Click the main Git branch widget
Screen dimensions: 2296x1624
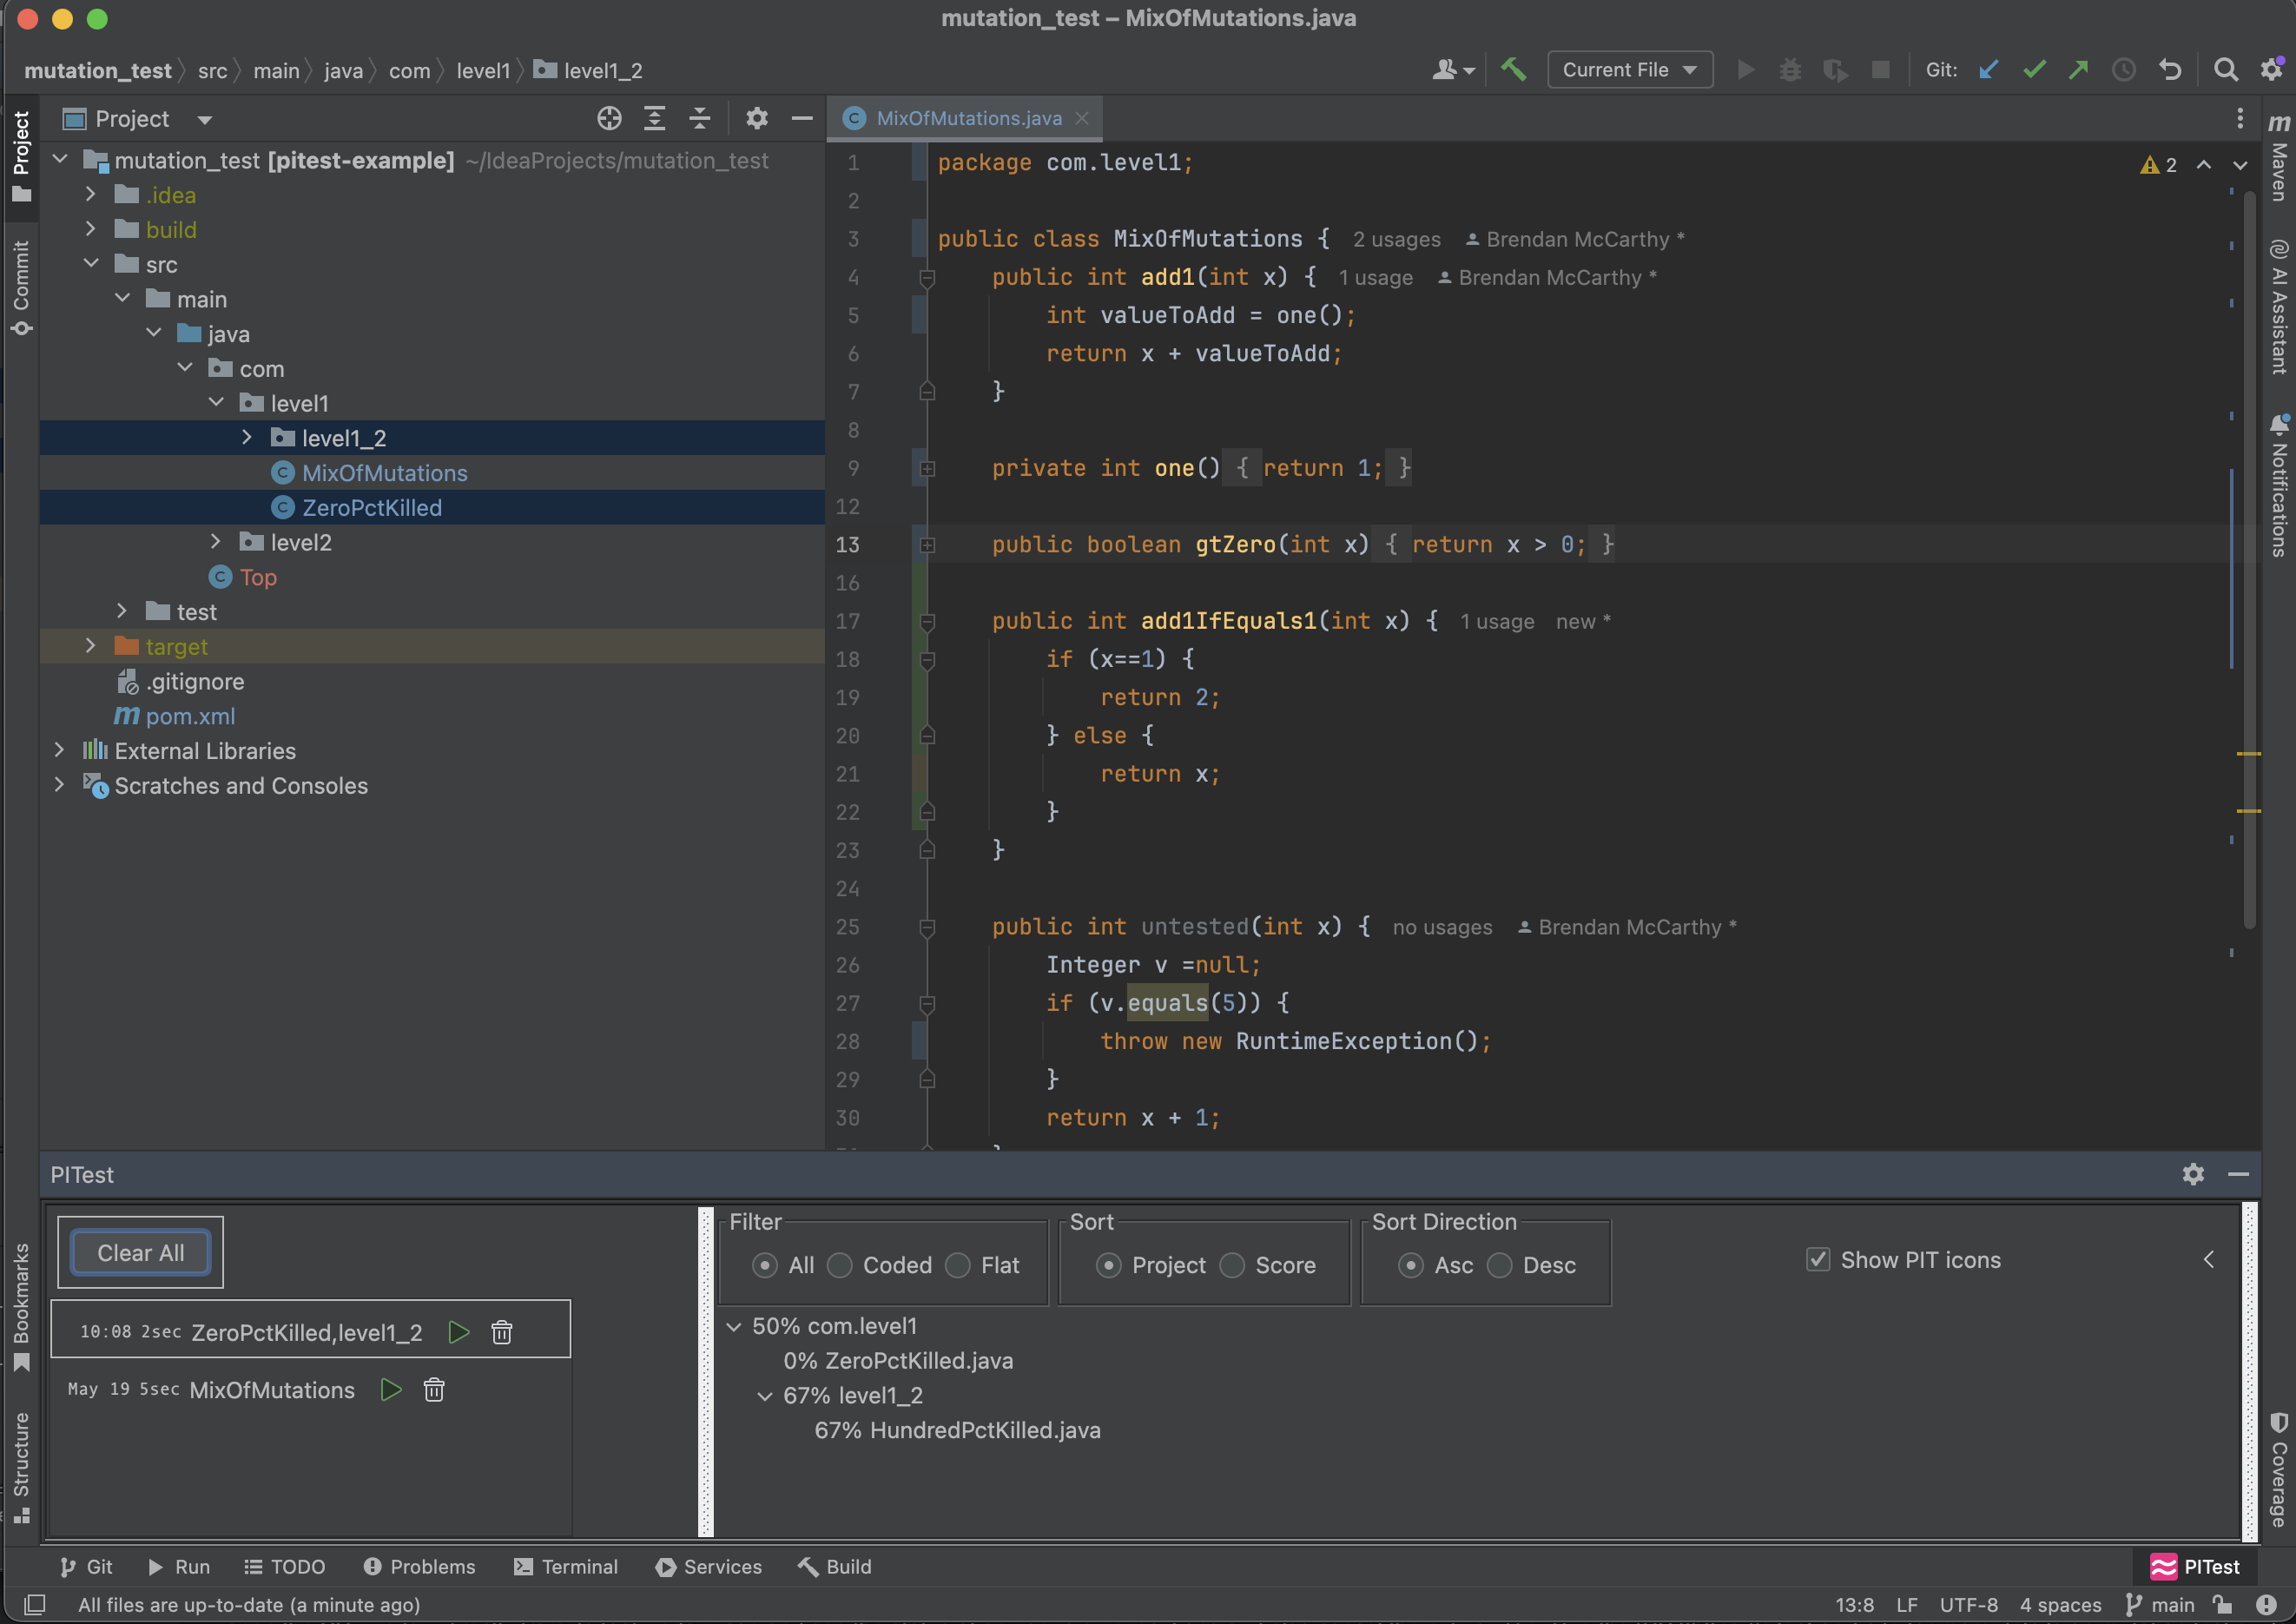[x=2161, y=1605]
